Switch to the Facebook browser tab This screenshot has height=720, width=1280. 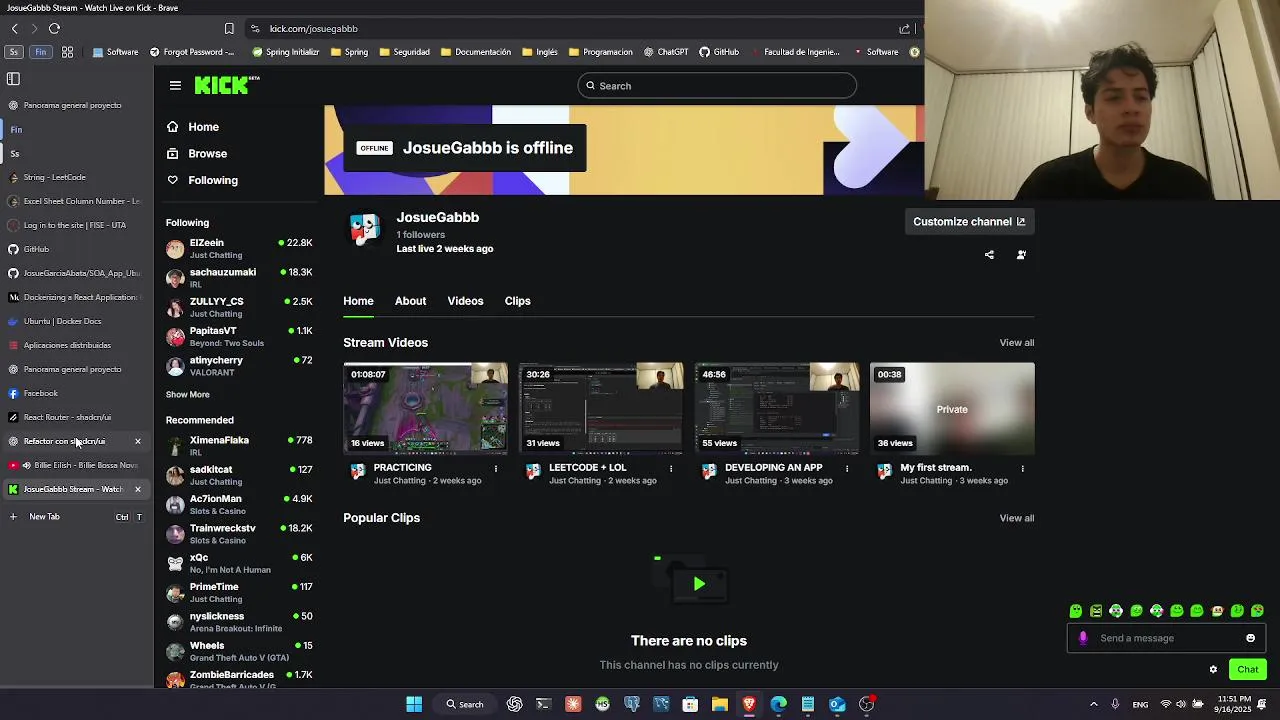click(75, 393)
